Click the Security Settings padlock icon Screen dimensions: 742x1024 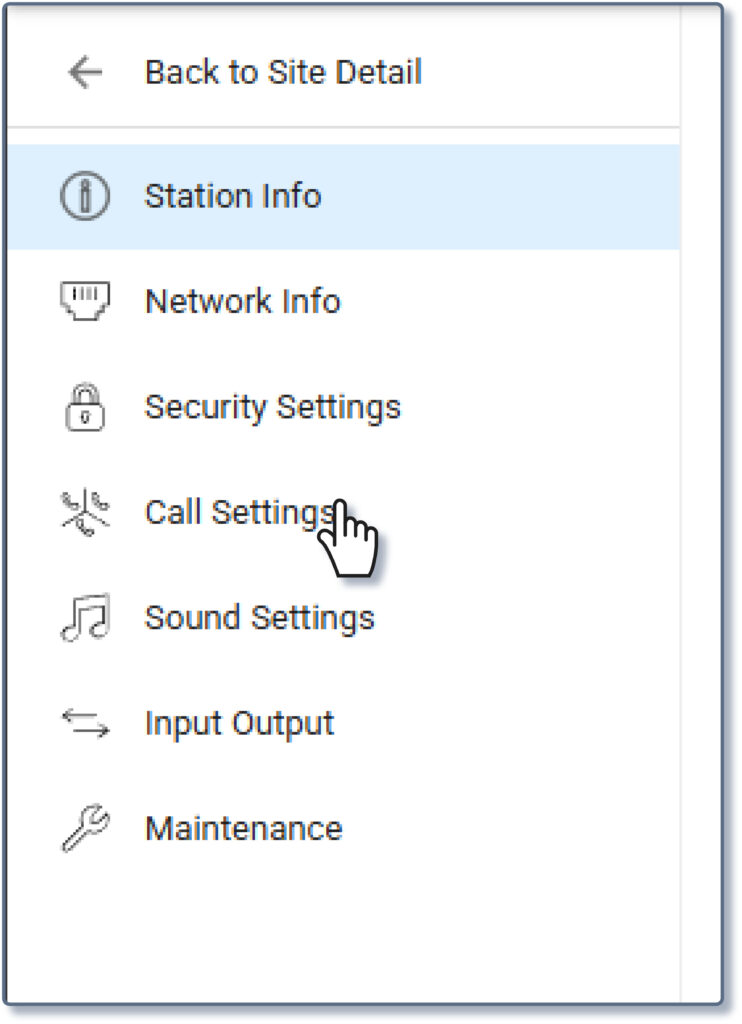click(x=85, y=407)
